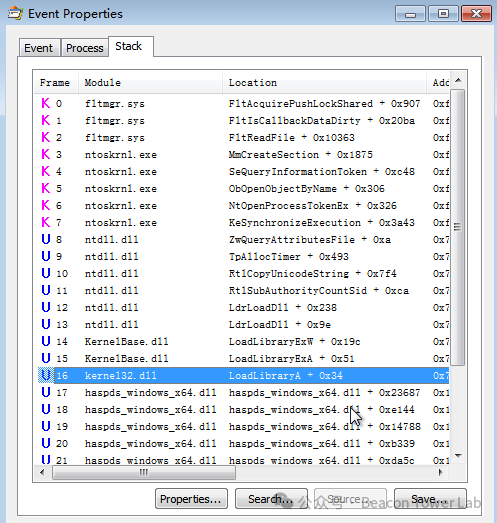Viewport: 497px width, 523px height.
Task: Select NtOpenProcessTokenEx + 0x326 location
Action: point(313,205)
